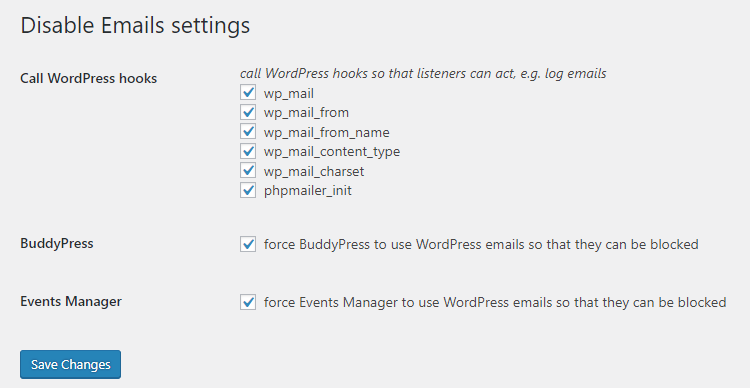This screenshot has height=388, width=750.
Task: Click the wp_mail_content_type label text
Action: [x=332, y=152]
